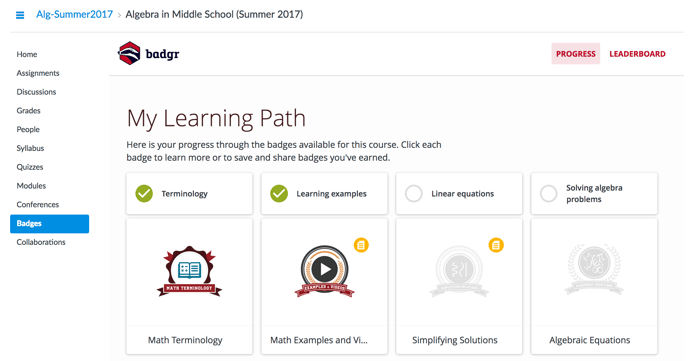Select the grayed Algebraic Equations badge
Screen dimensions: 688x361
[594, 269]
